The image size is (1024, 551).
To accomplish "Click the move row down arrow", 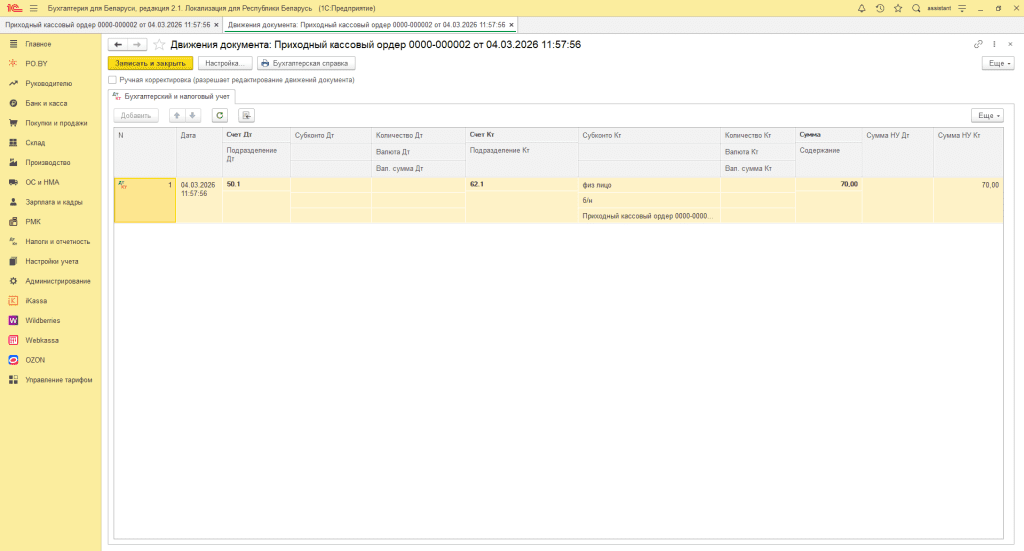I will [194, 115].
